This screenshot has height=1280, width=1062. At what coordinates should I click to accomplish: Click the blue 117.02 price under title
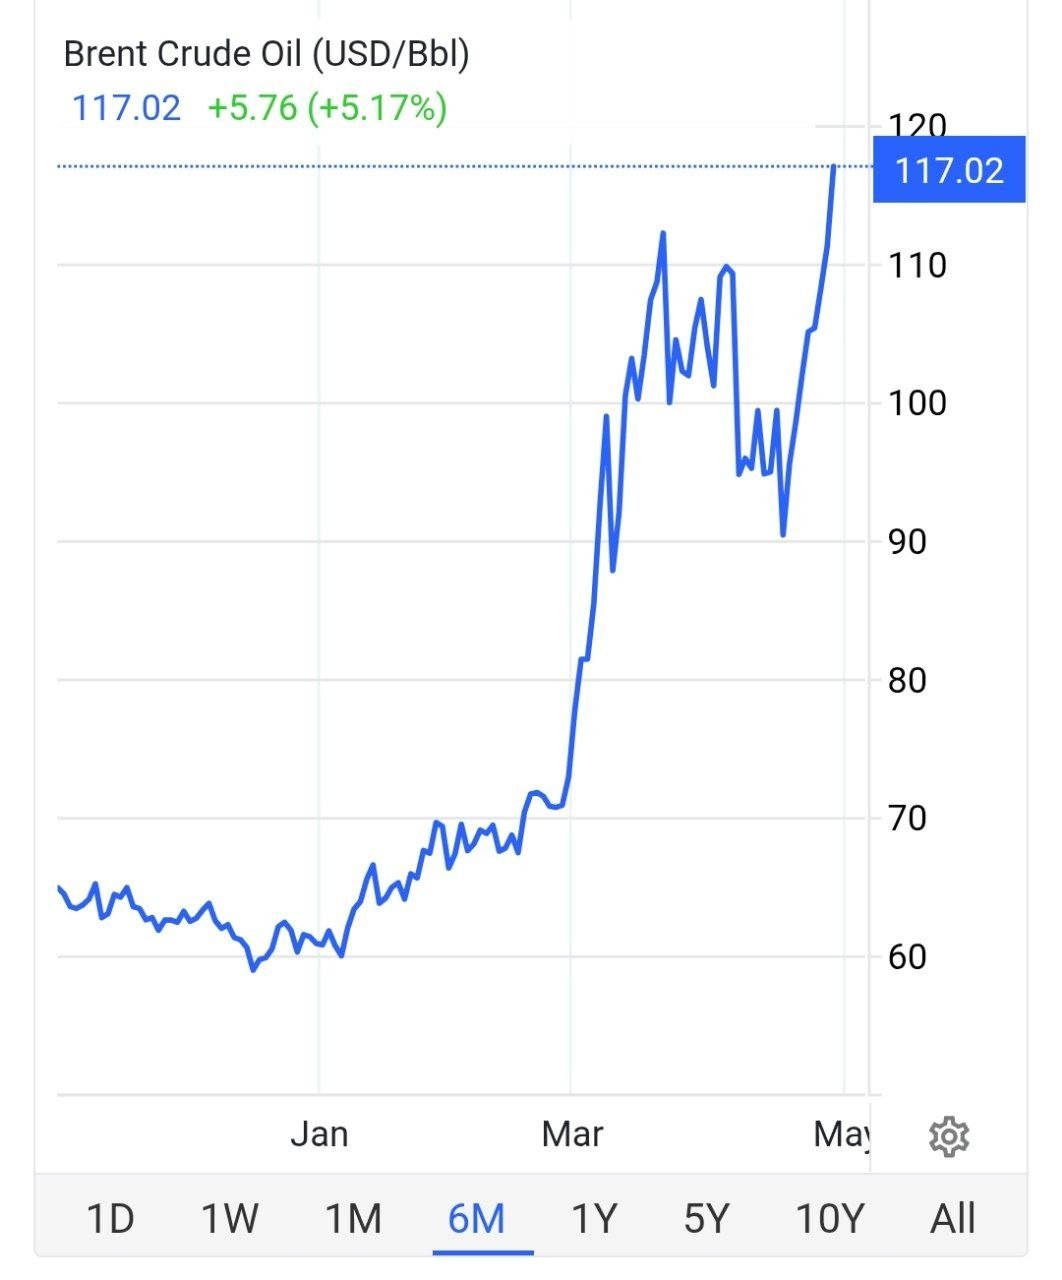(x=127, y=107)
